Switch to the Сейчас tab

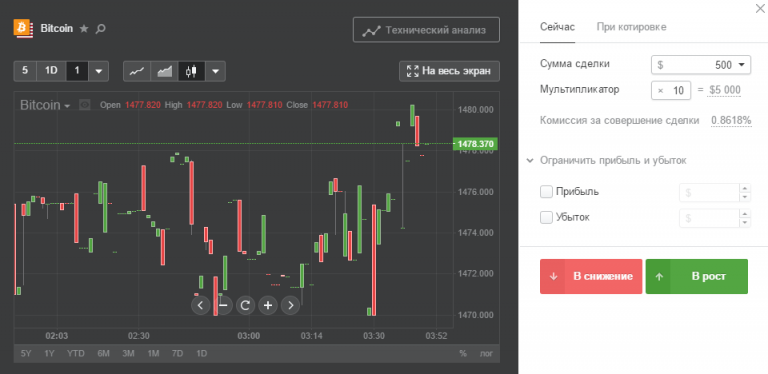point(557,27)
